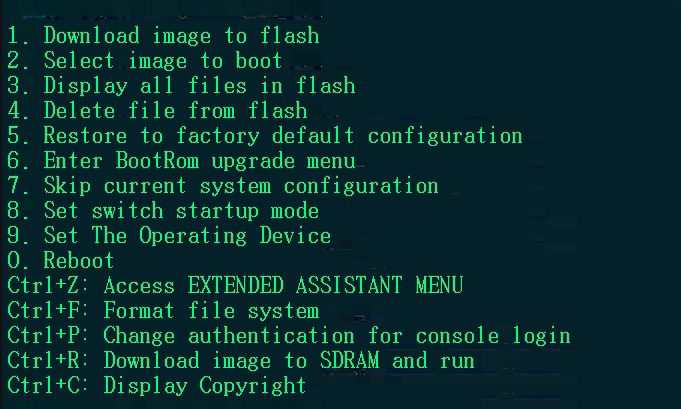Select 'Format file system' description text

click(x=211, y=311)
